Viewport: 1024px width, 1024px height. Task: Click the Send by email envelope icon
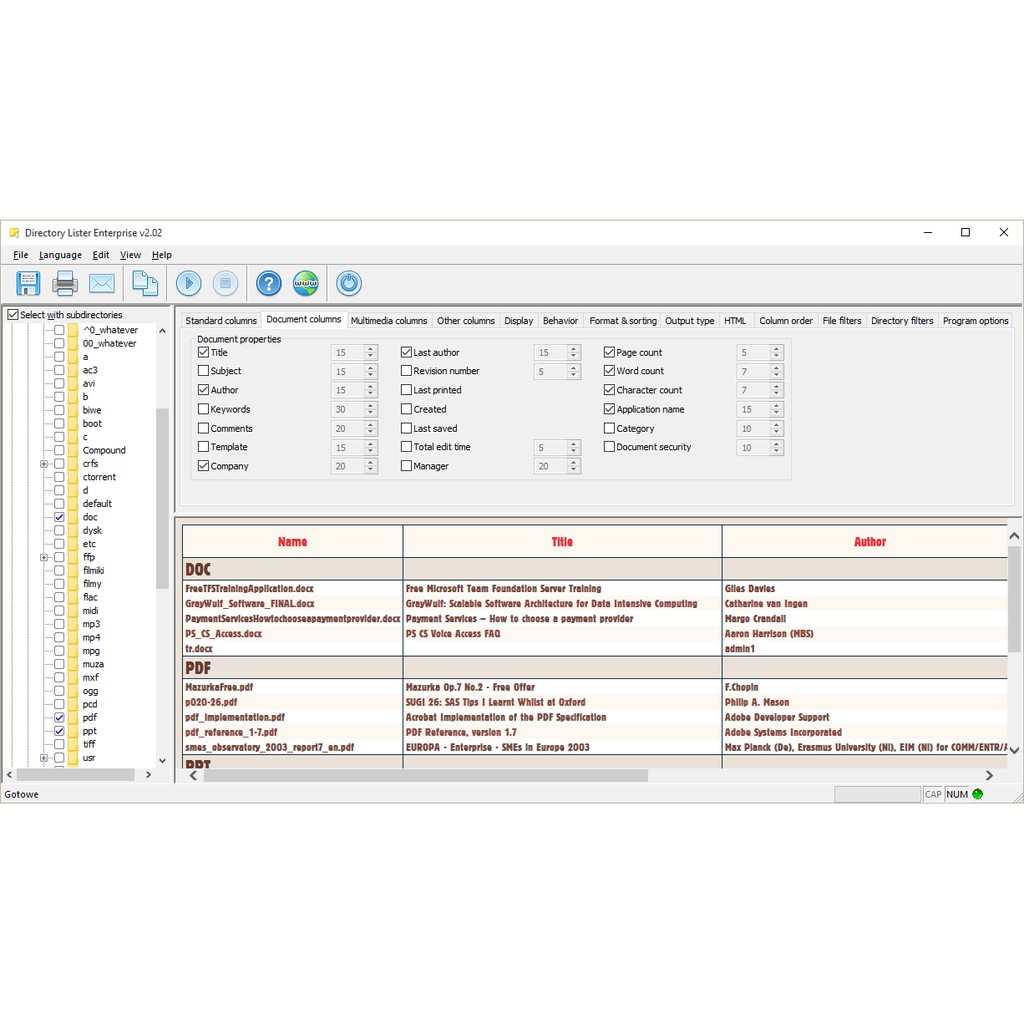pyautogui.click(x=102, y=283)
